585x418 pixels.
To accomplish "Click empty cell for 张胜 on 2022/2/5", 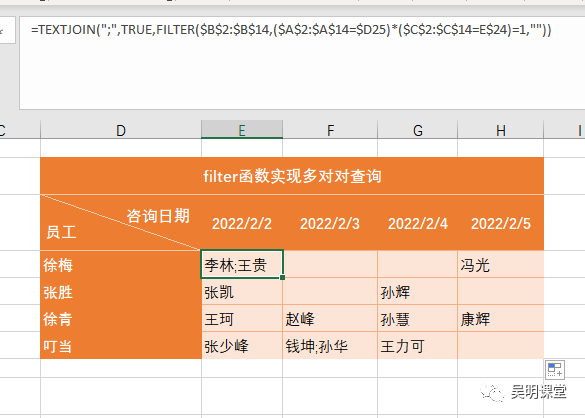I will pos(500,291).
